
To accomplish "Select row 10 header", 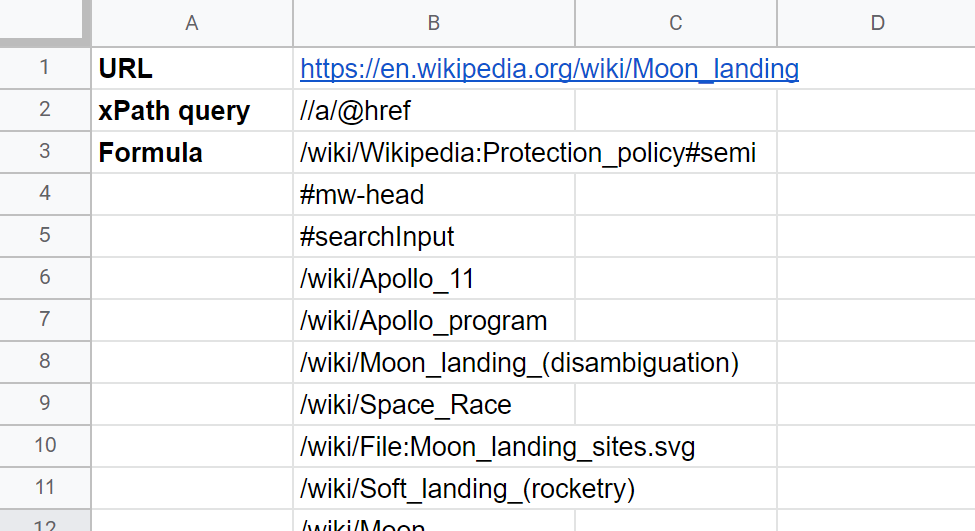I will (45, 446).
